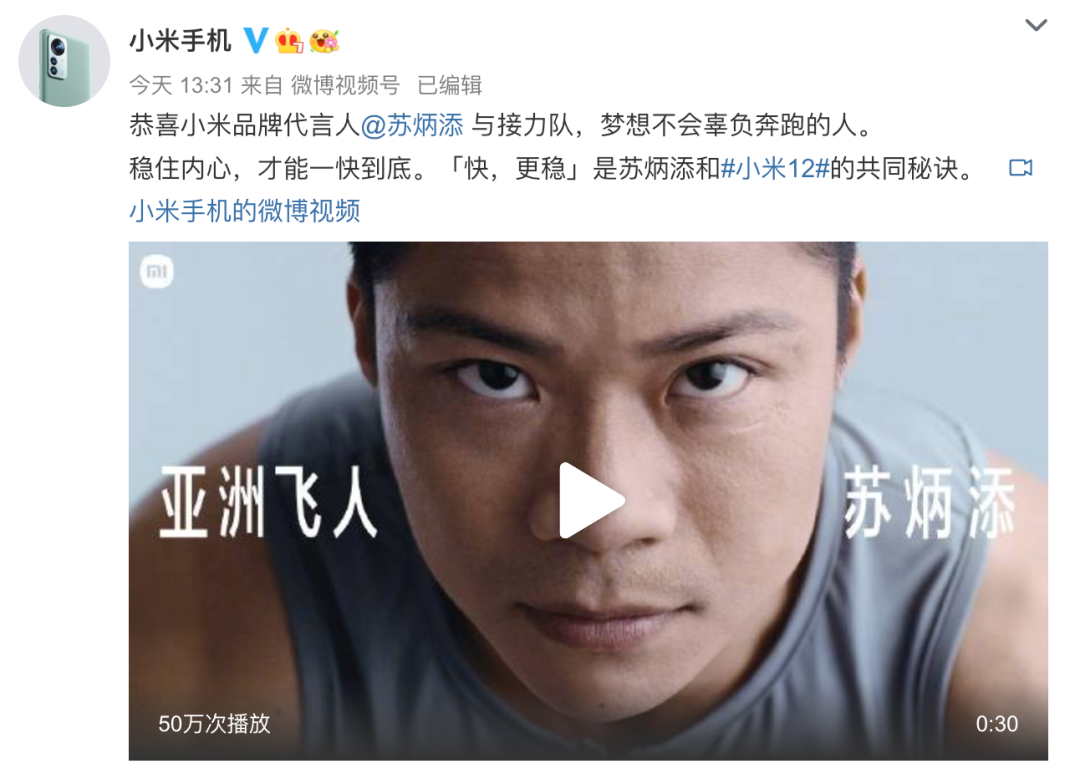The width and height of the screenshot is (1080, 774).
Task: Open the post timestamp 今天 13:31
Action: (181, 85)
